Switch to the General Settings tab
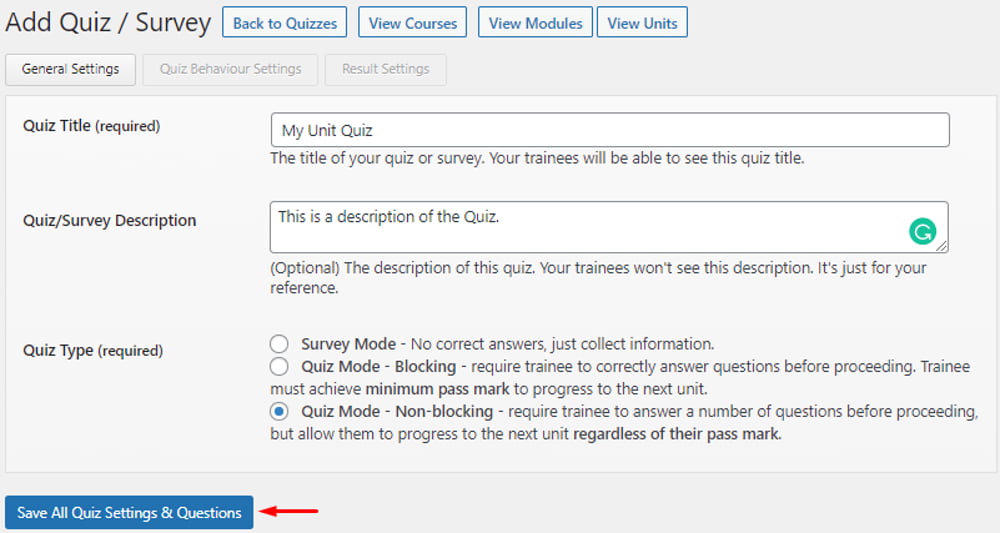1000x533 pixels. click(x=70, y=69)
